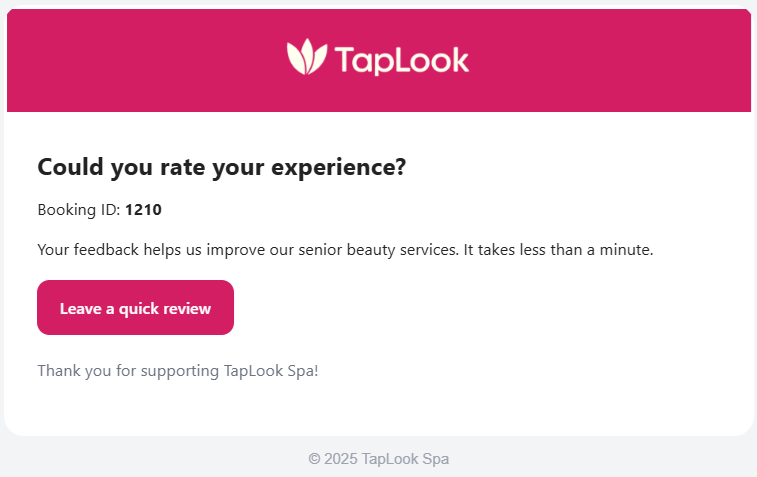Click the 'Booking ID:' label
The height and width of the screenshot is (477, 757).
coord(79,210)
